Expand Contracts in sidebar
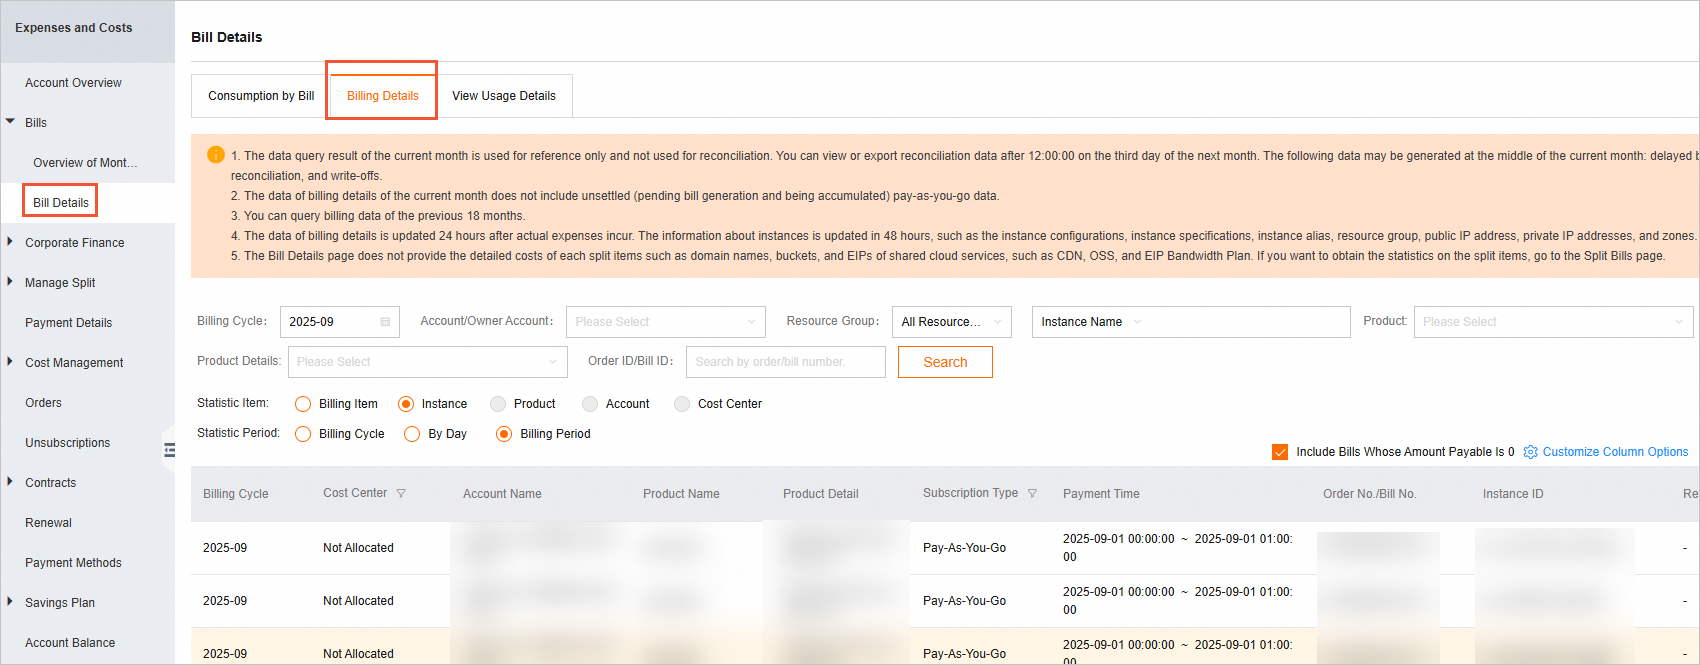 [x=10, y=482]
